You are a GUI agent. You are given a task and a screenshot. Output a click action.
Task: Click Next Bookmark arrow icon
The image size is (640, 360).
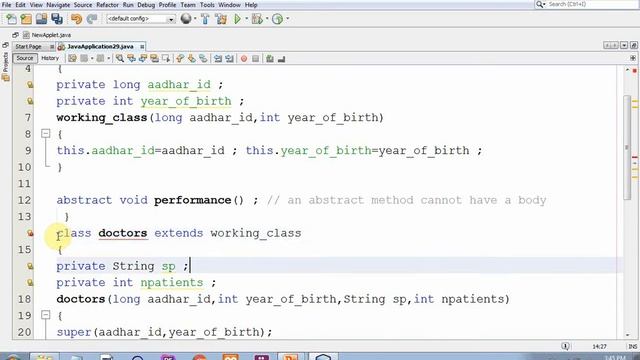pyautogui.click(x=191, y=59)
